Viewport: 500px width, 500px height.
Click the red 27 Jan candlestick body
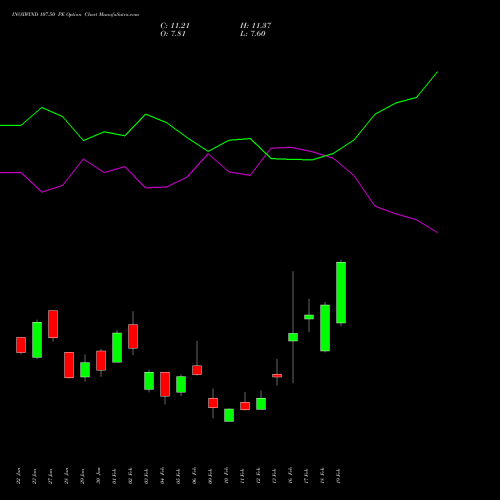[53, 324]
